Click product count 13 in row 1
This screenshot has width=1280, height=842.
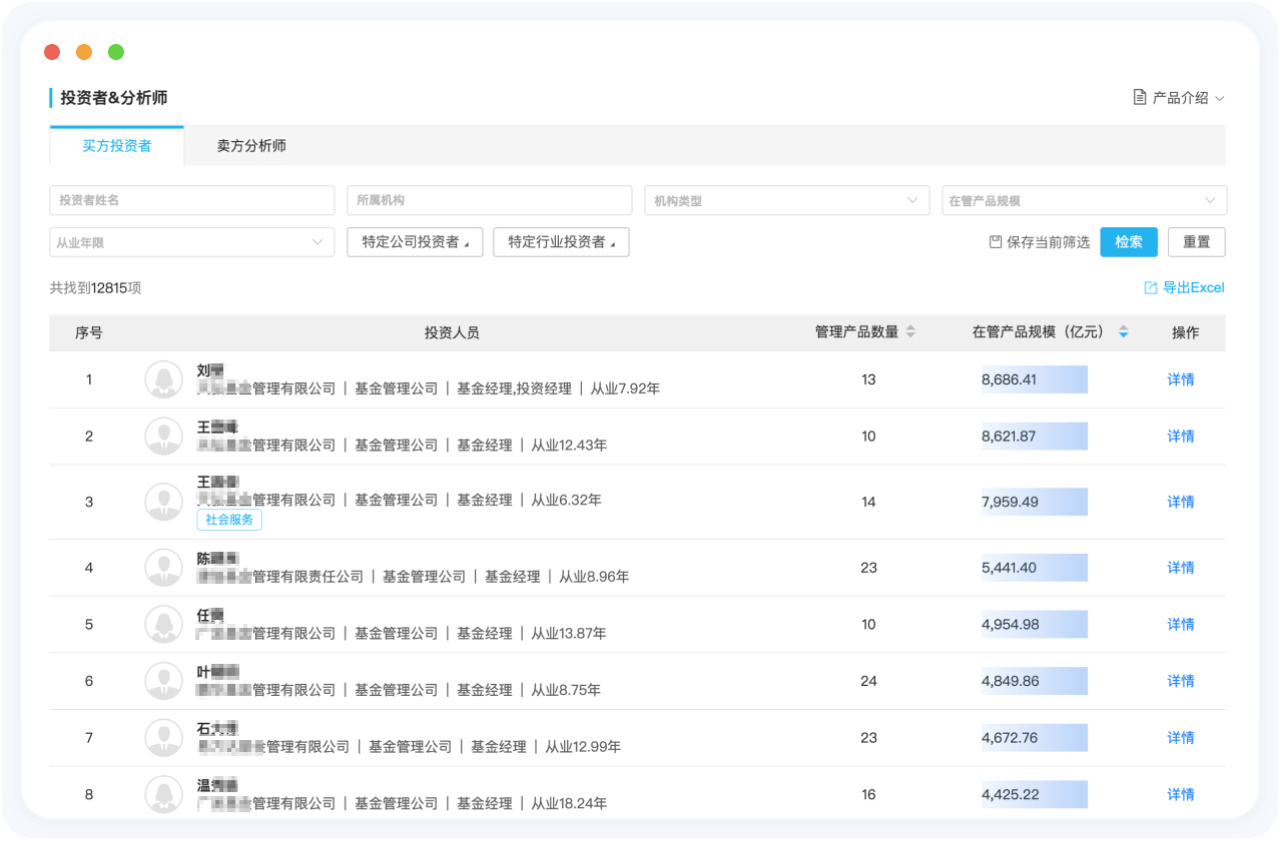[x=868, y=380]
